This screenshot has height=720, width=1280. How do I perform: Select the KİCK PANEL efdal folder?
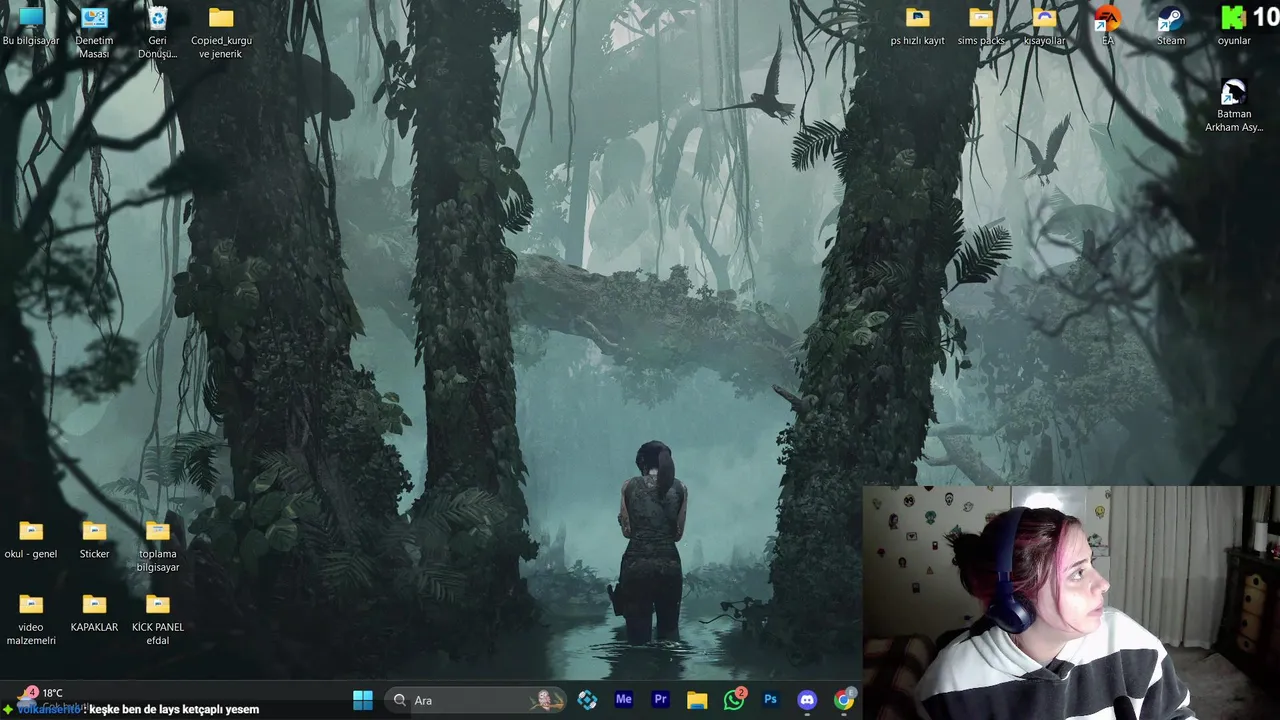pyautogui.click(x=157, y=619)
